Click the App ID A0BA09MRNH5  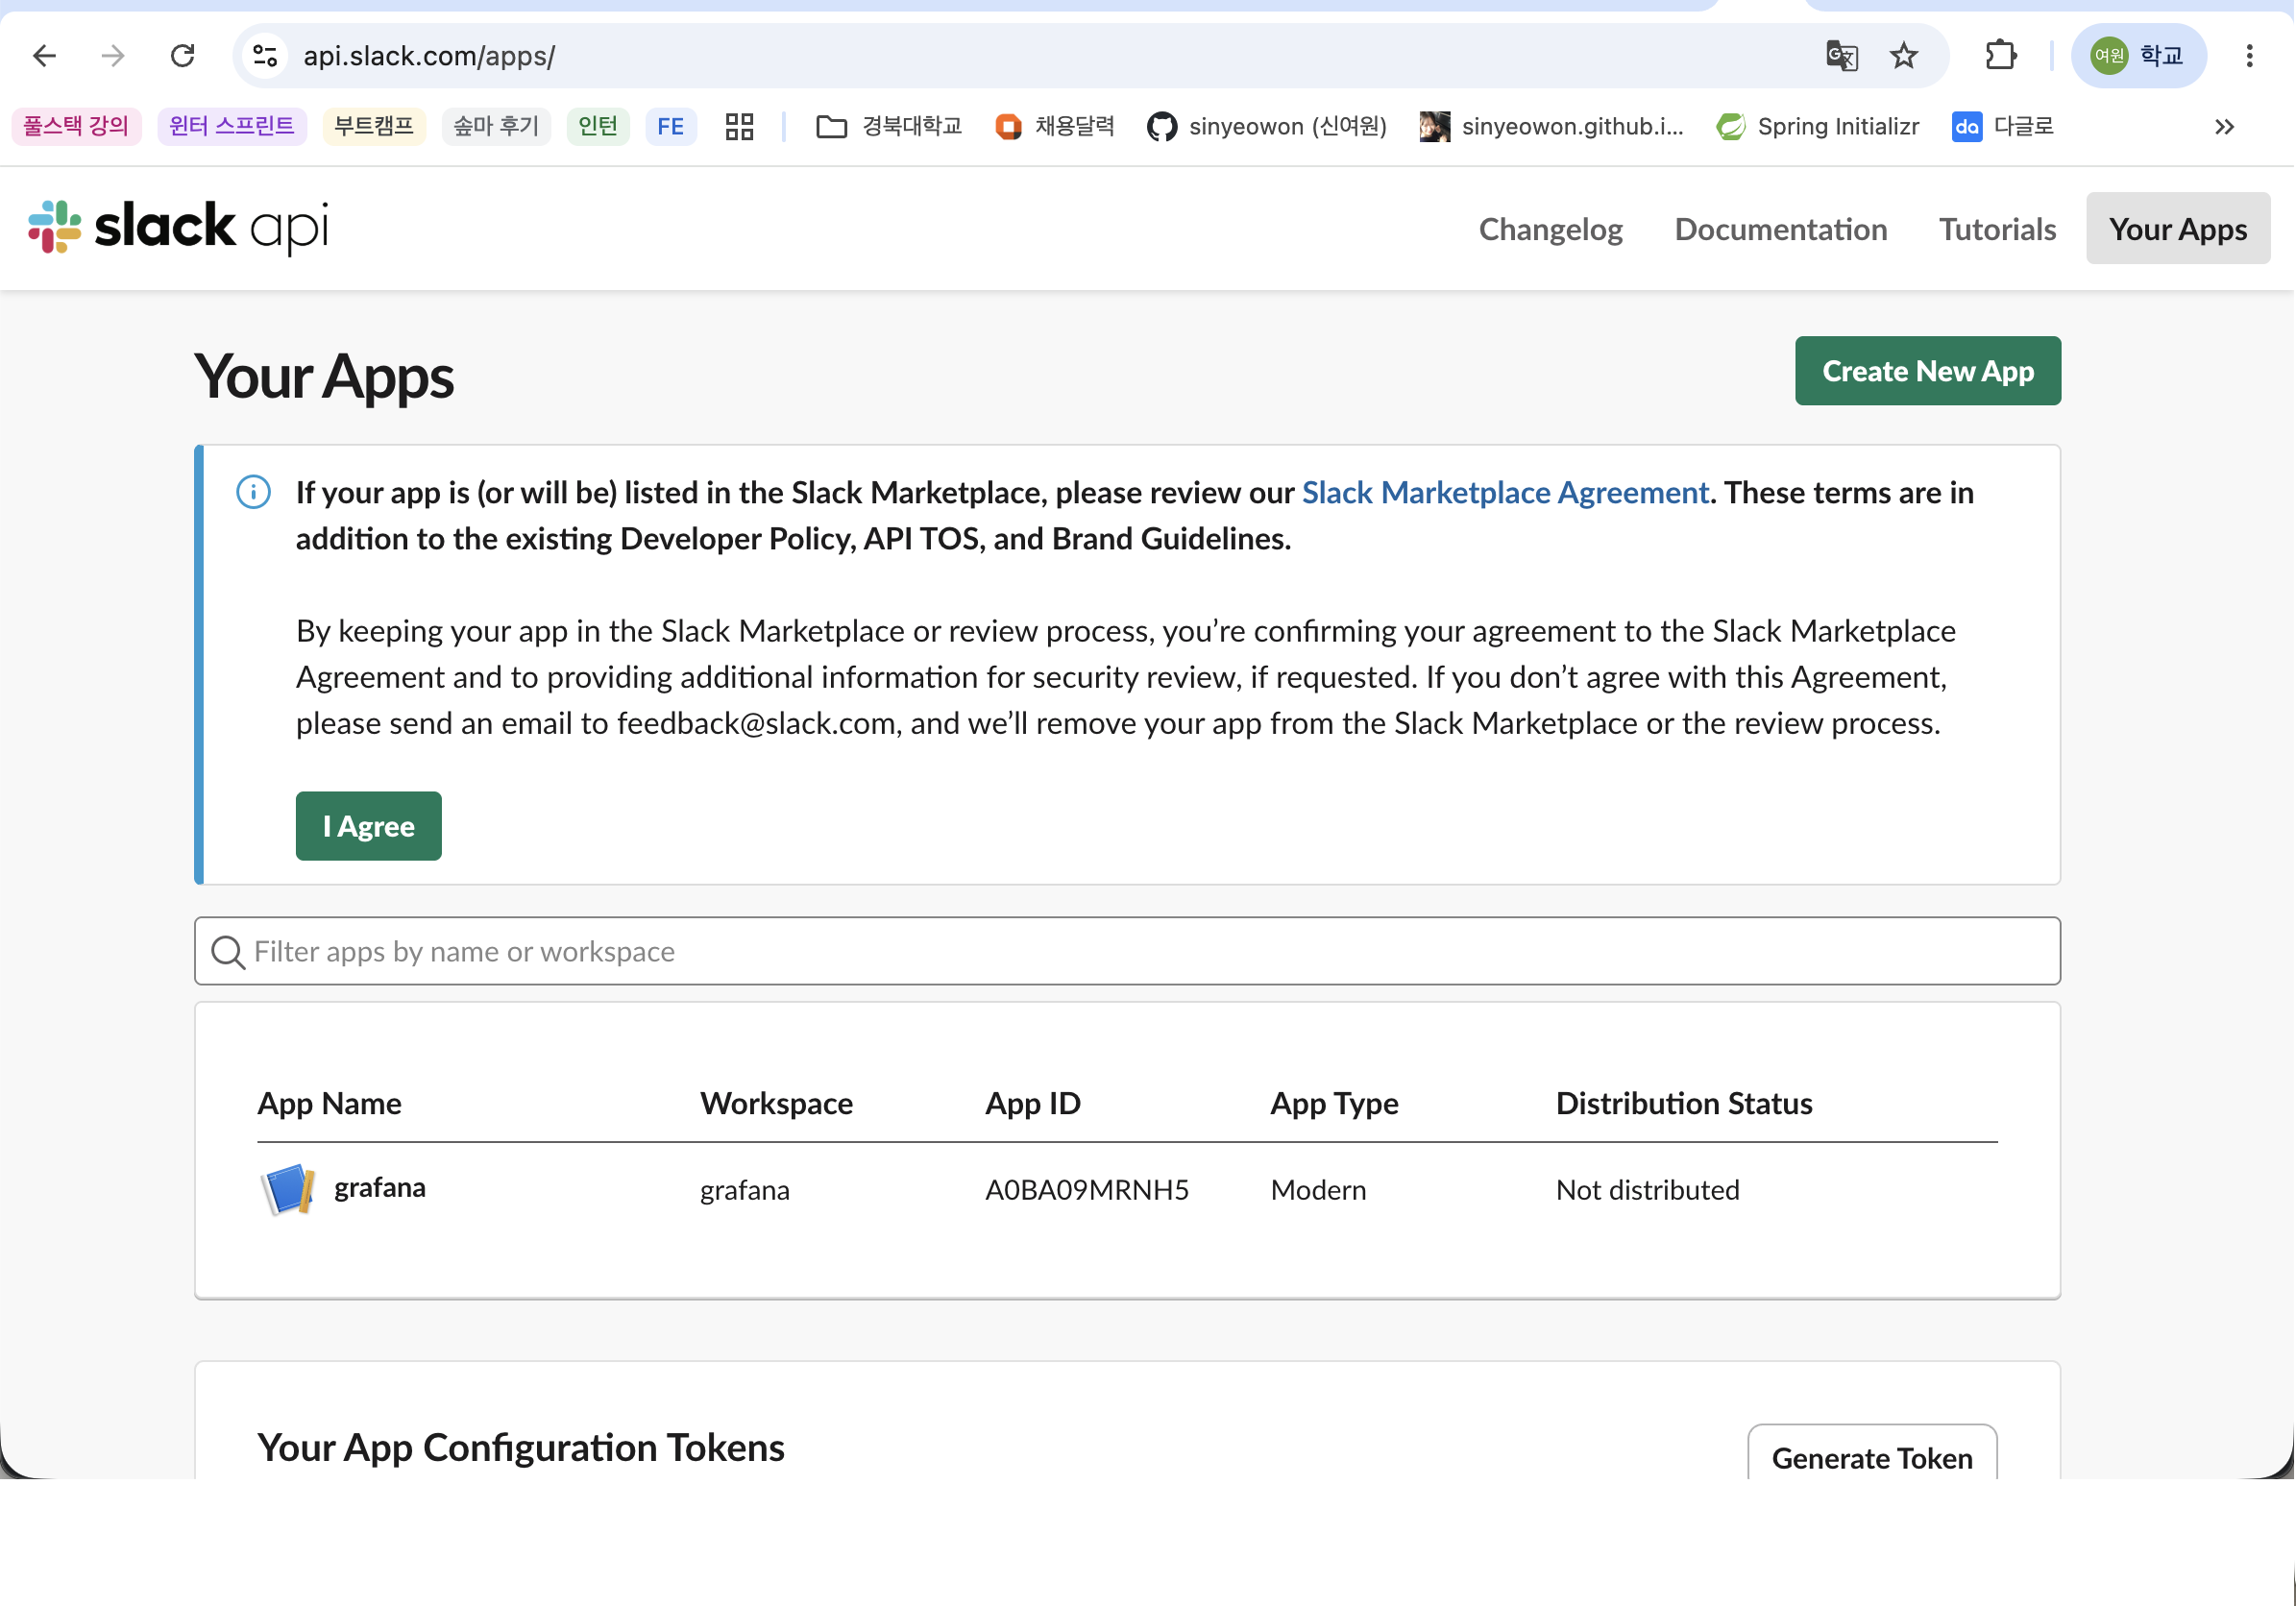1087,1190
